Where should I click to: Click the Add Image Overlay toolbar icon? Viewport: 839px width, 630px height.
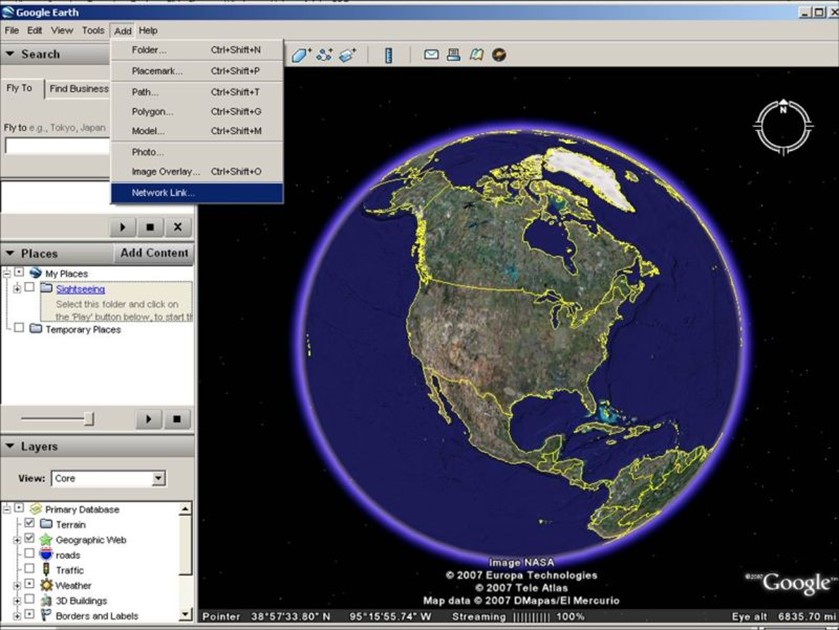point(347,55)
